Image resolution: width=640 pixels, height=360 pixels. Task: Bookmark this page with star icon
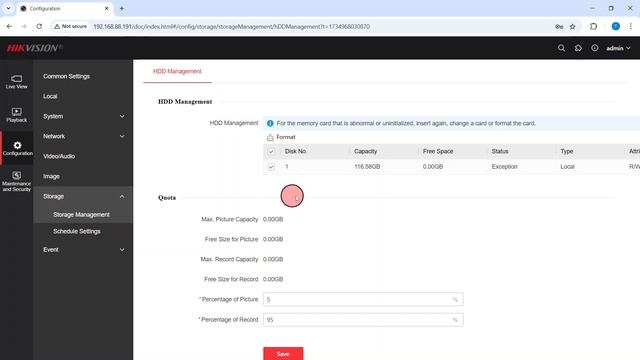click(x=573, y=27)
